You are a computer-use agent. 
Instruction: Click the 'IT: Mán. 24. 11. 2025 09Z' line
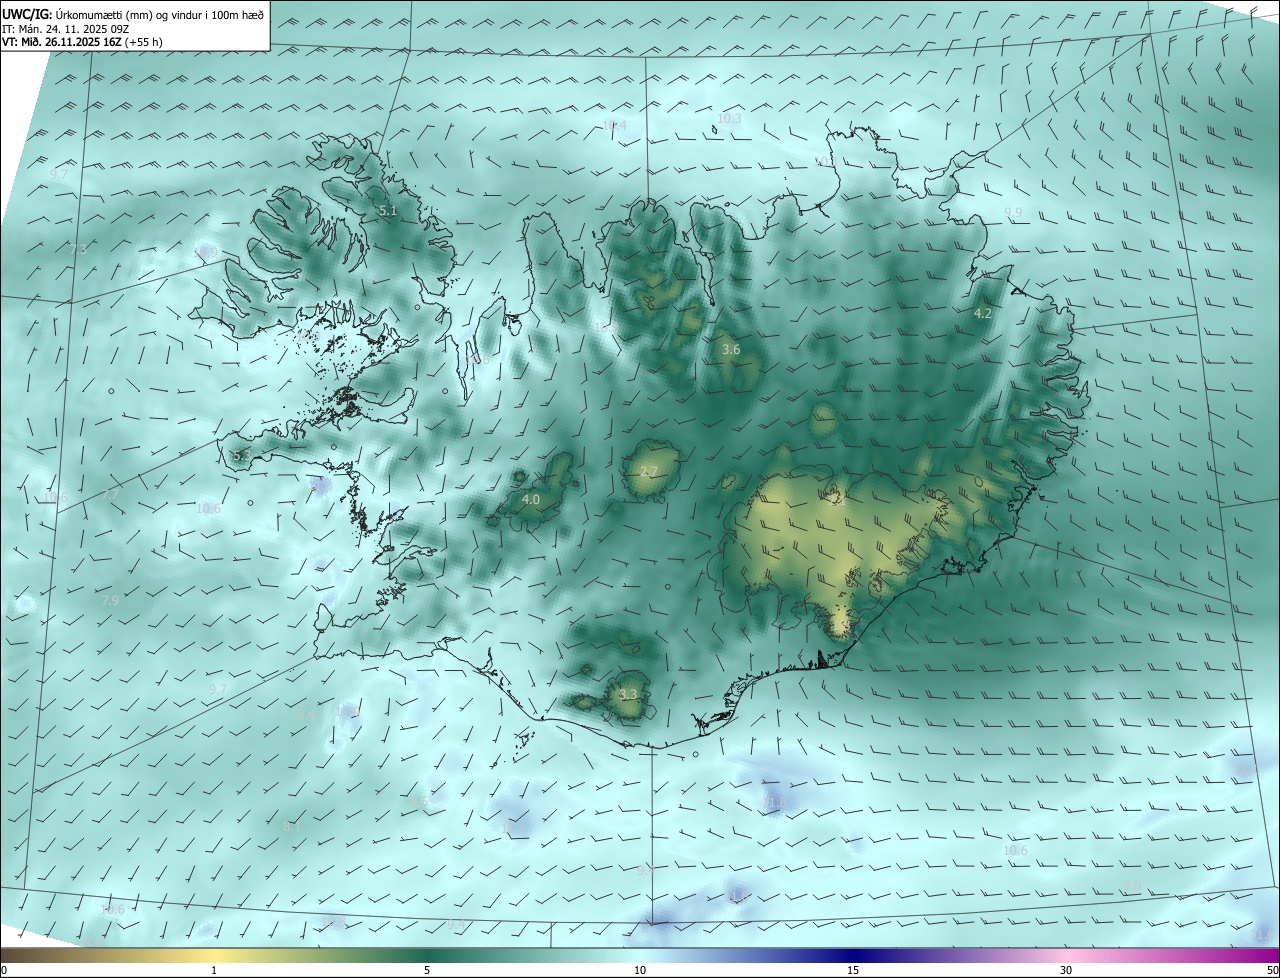pyautogui.click(x=65, y=29)
